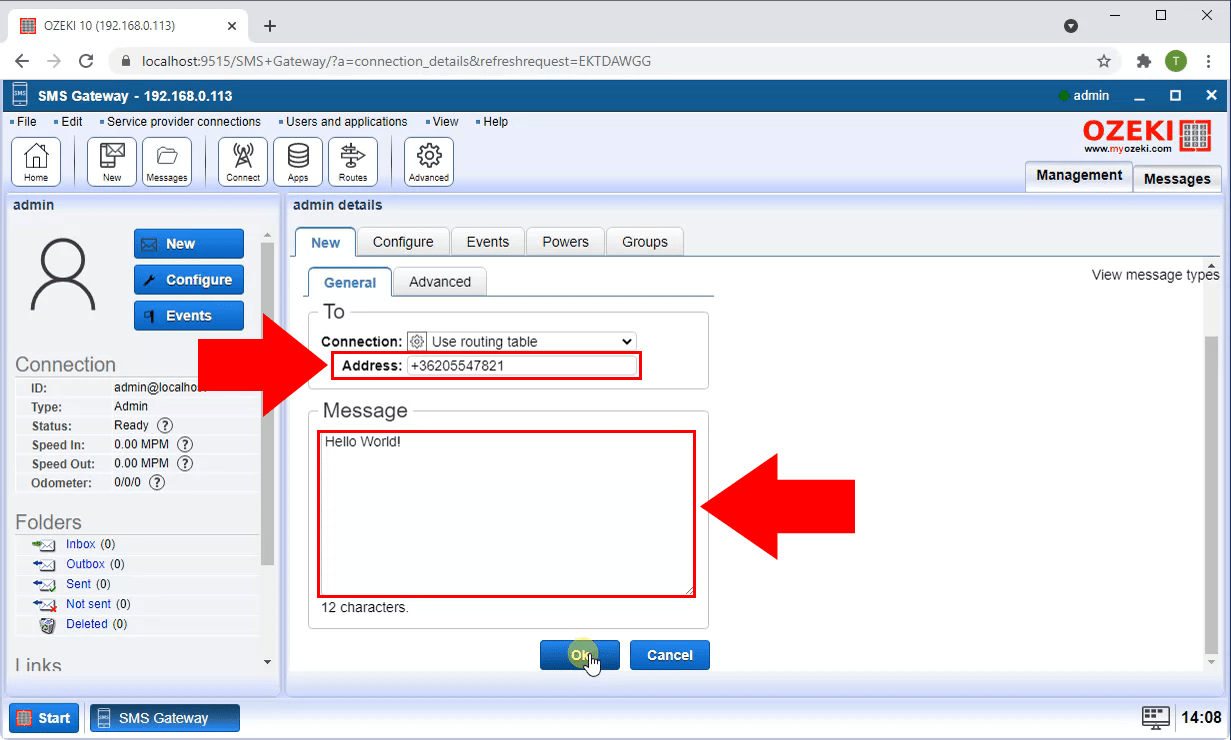The width and height of the screenshot is (1231, 740).
Task: Open the Home toolbar icon
Action: (x=36, y=162)
